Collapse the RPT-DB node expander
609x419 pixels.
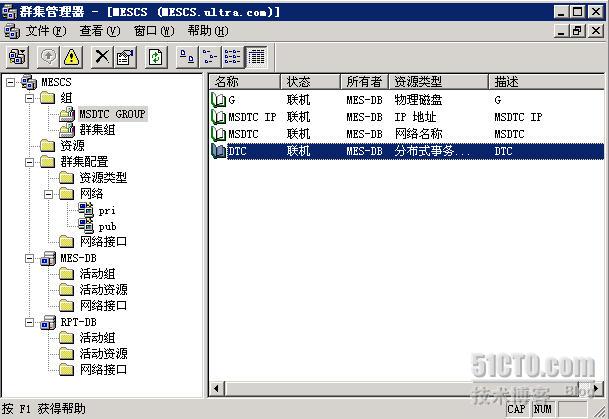point(30,322)
